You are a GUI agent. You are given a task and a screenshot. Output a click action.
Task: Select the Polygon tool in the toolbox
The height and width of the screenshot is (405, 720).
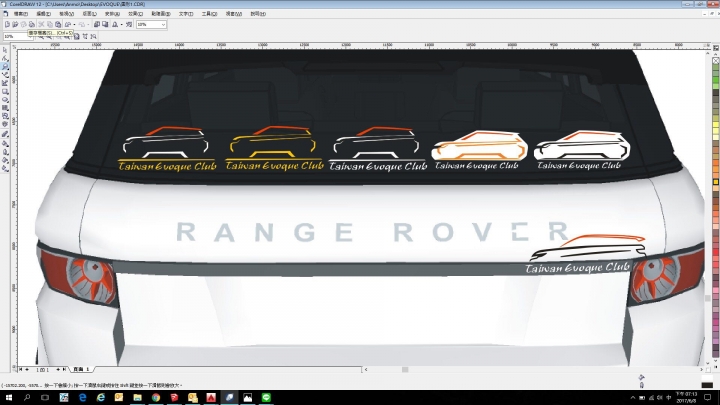pyautogui.click(x=5, y=108)
